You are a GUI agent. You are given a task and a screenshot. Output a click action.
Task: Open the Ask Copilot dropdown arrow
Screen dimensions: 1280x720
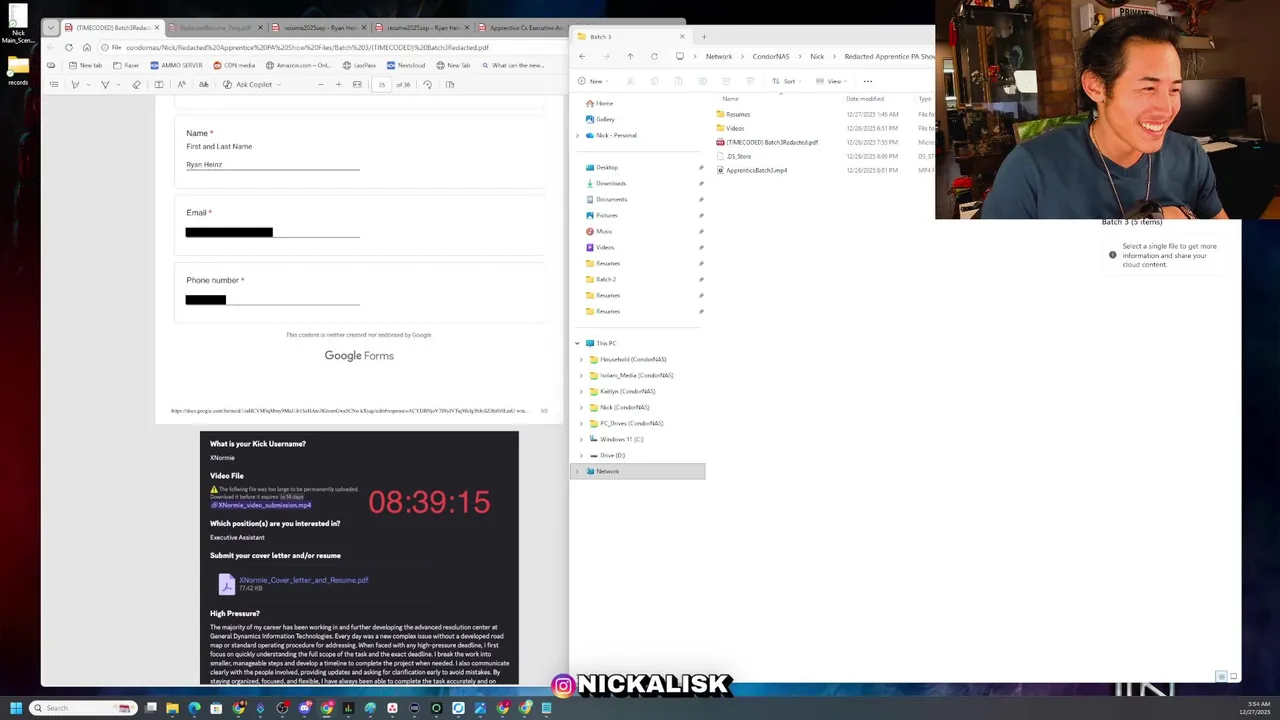(280, 84)
